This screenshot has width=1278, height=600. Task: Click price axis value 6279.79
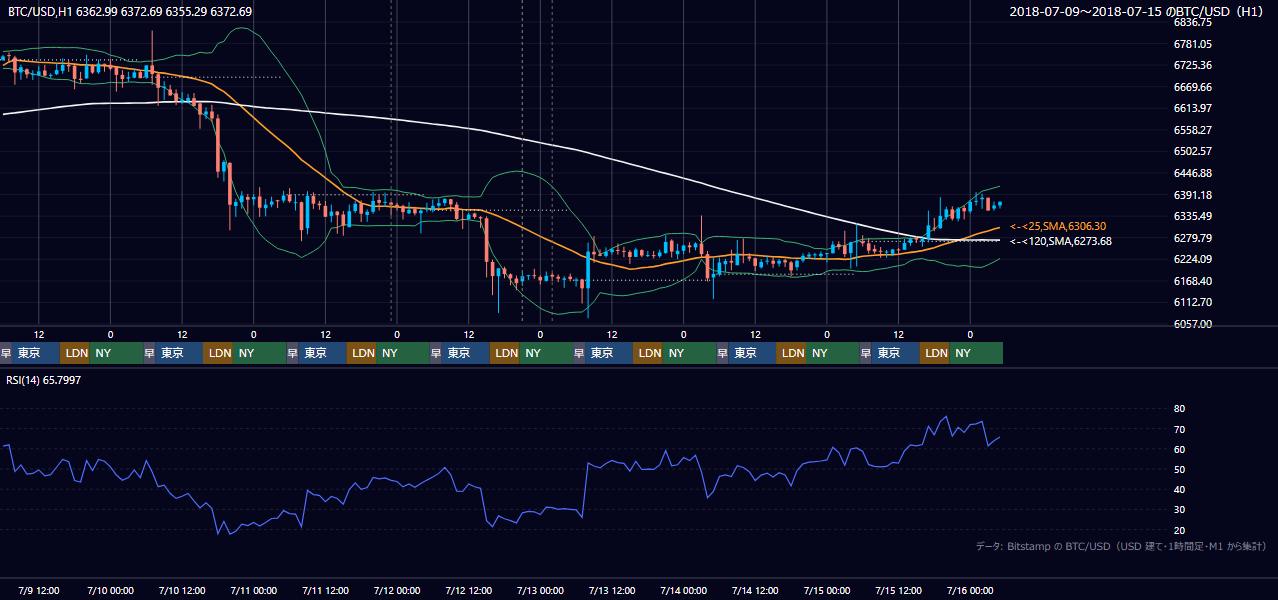(x=1193, y=238)
